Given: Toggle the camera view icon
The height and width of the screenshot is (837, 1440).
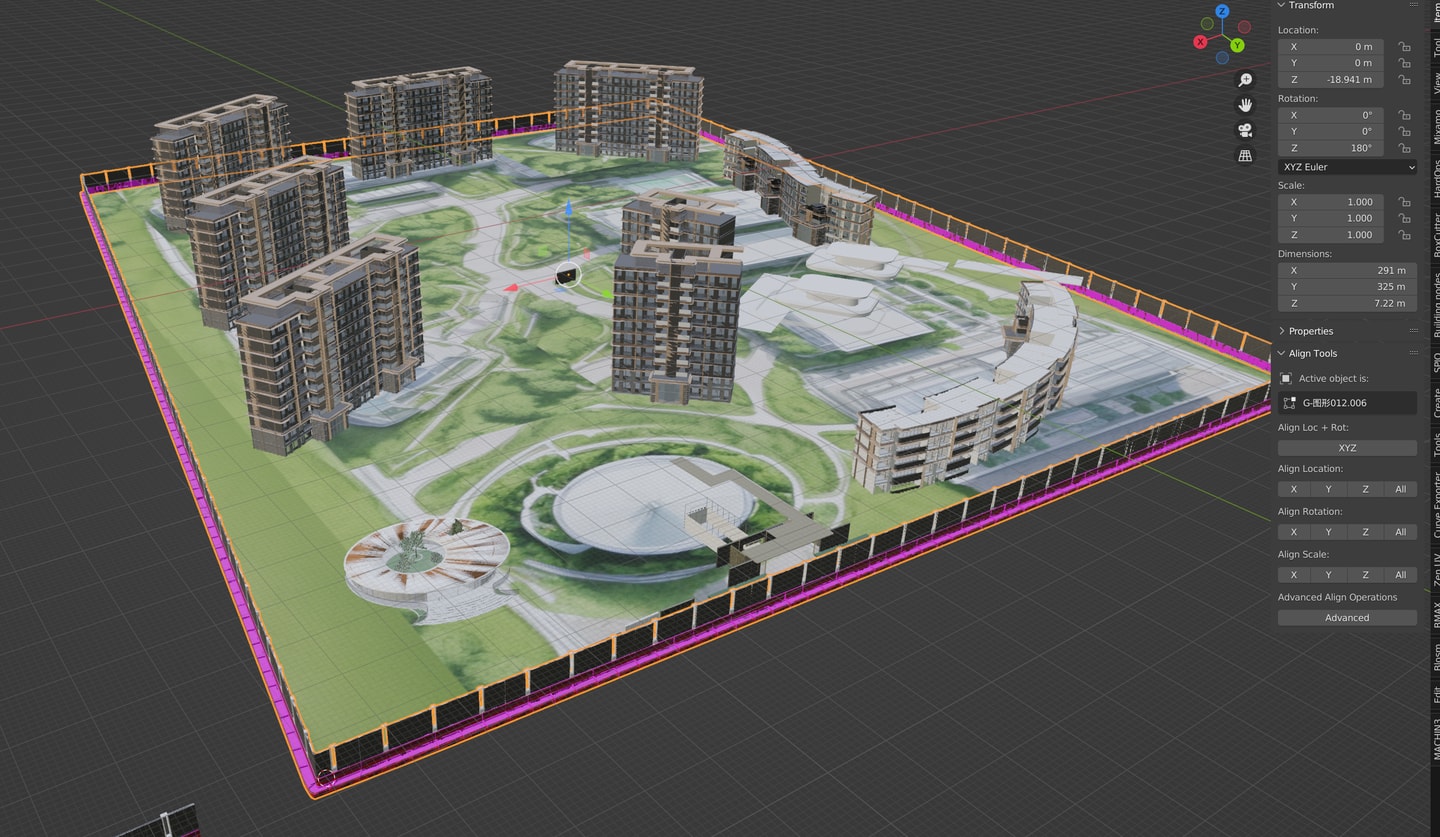Looking at the screenshot, I should [x=1245, y=130].
